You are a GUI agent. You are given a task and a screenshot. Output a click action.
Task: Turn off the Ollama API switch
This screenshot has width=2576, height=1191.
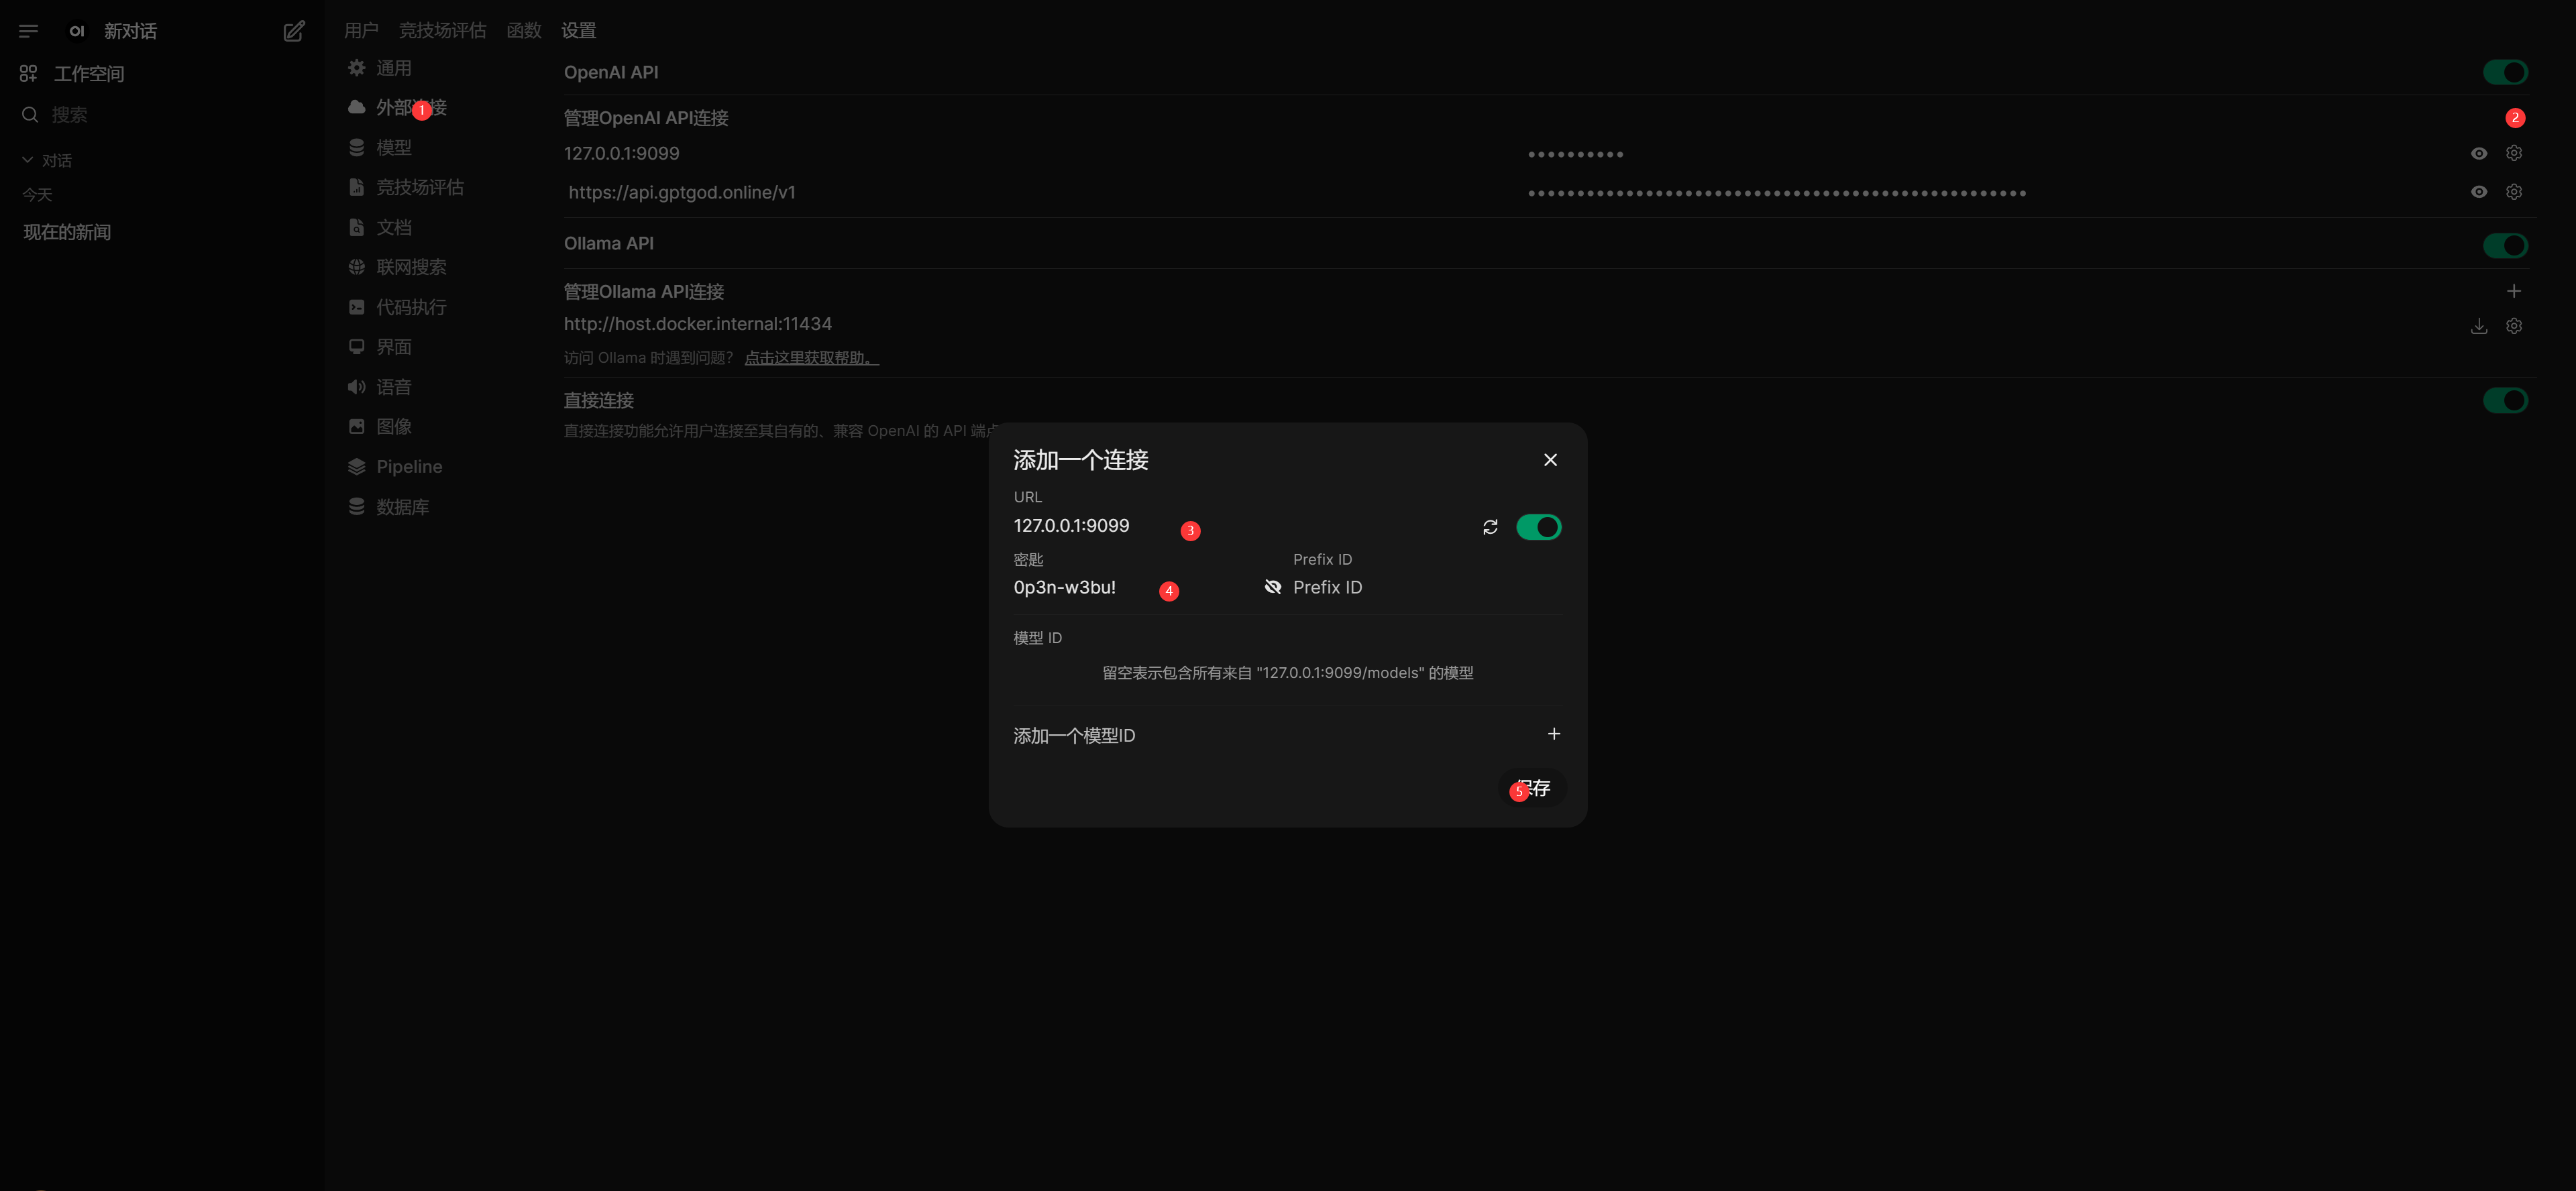(x=2504, y=245)
